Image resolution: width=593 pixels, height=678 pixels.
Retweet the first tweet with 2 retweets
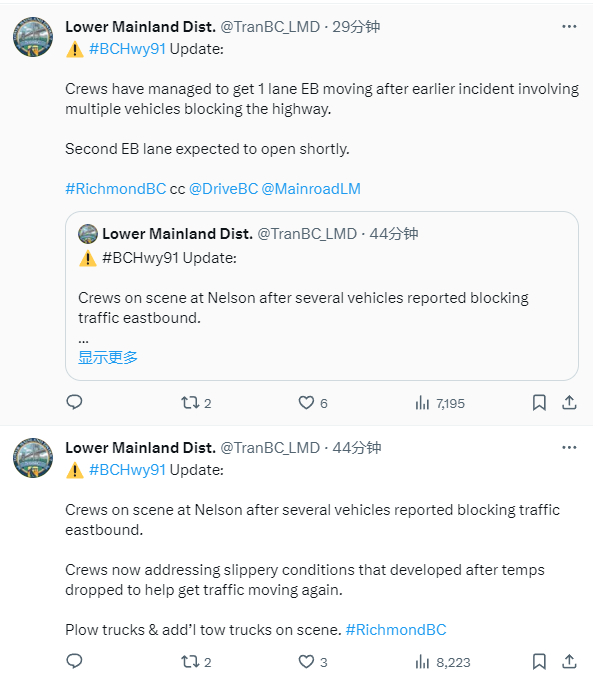pyautogui.click(x=196, y=403)
